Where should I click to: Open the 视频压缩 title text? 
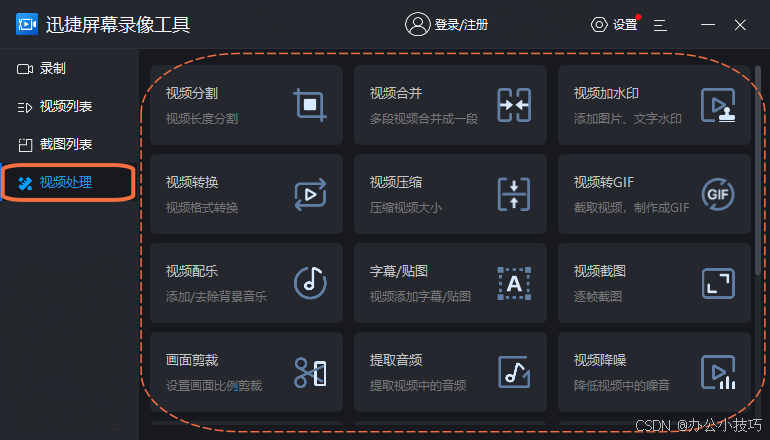[396, 182]
